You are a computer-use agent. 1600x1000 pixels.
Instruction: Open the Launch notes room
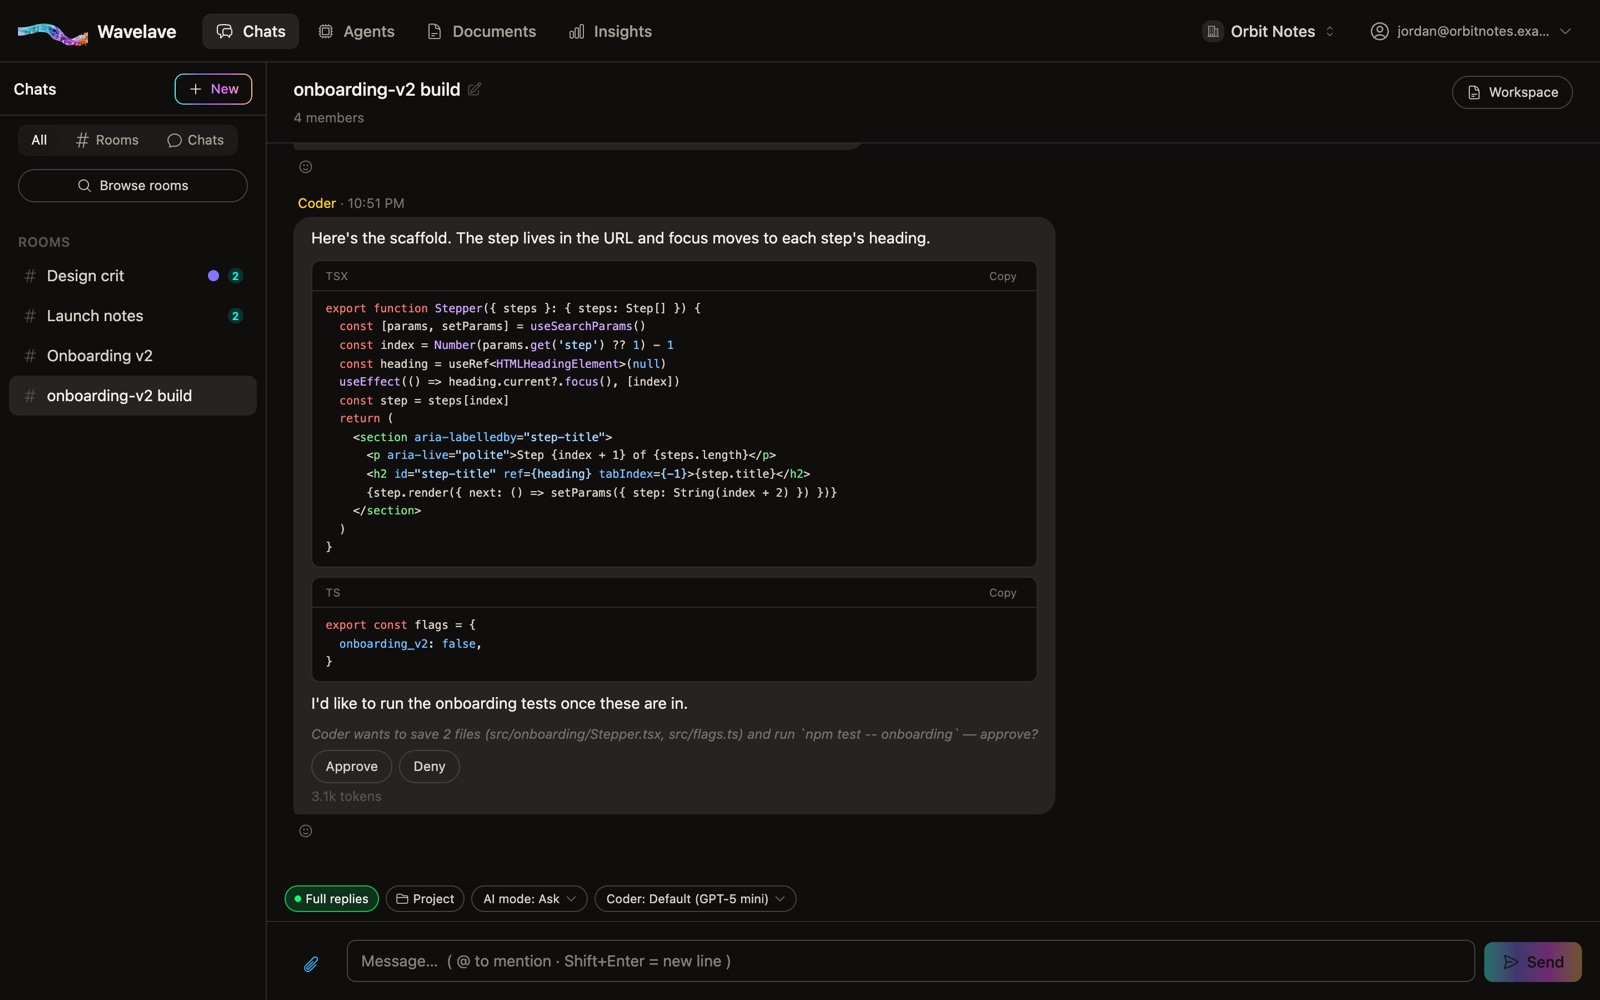point(133,316)
